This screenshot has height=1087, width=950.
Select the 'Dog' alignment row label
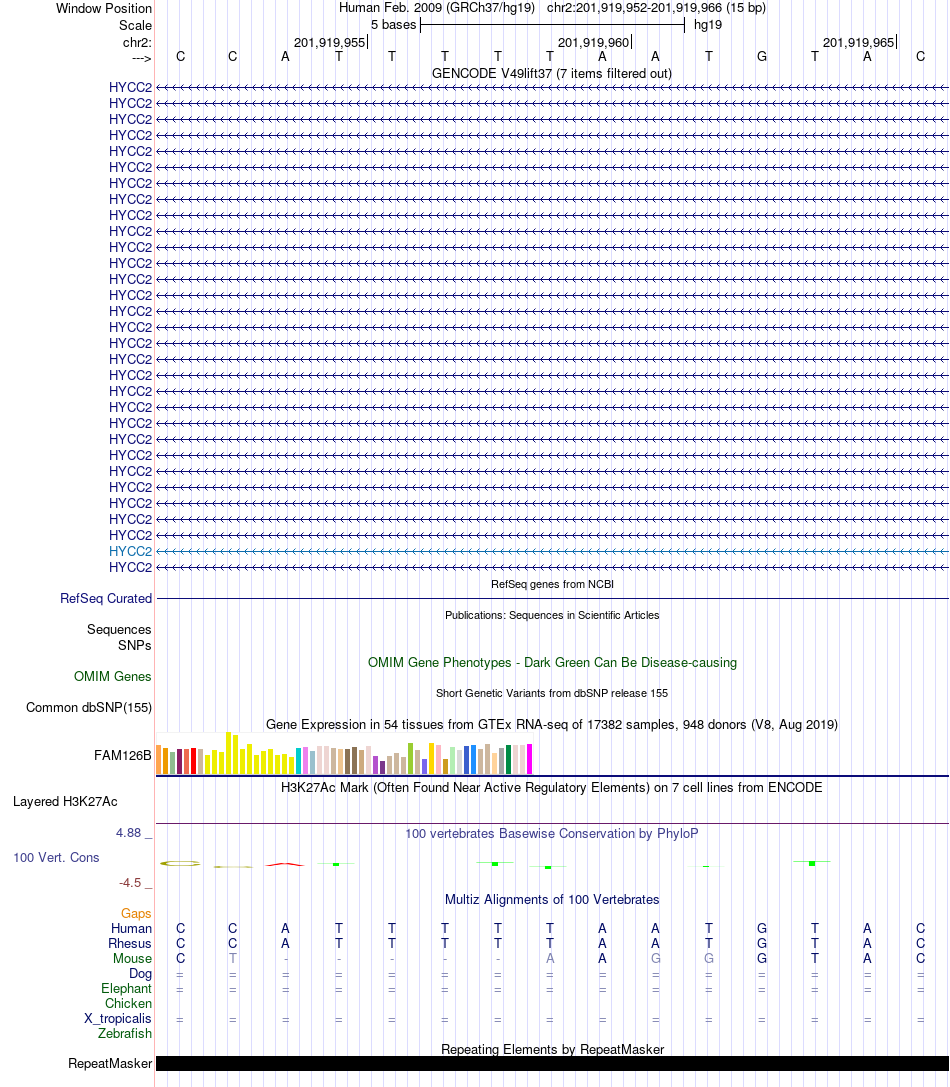click(140, 974)
